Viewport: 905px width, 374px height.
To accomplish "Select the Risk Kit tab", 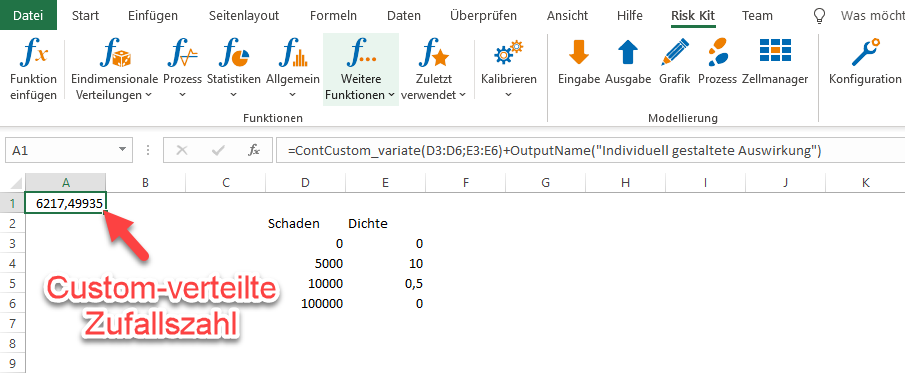I will tap(693, 16).
